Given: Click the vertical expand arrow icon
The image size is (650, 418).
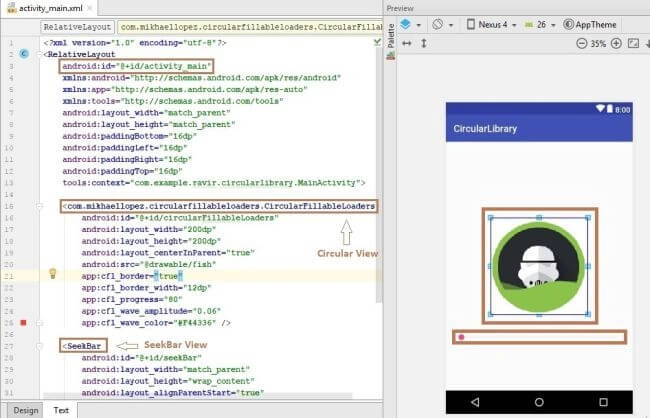Looking at the screenshot, I should (424, 43).
